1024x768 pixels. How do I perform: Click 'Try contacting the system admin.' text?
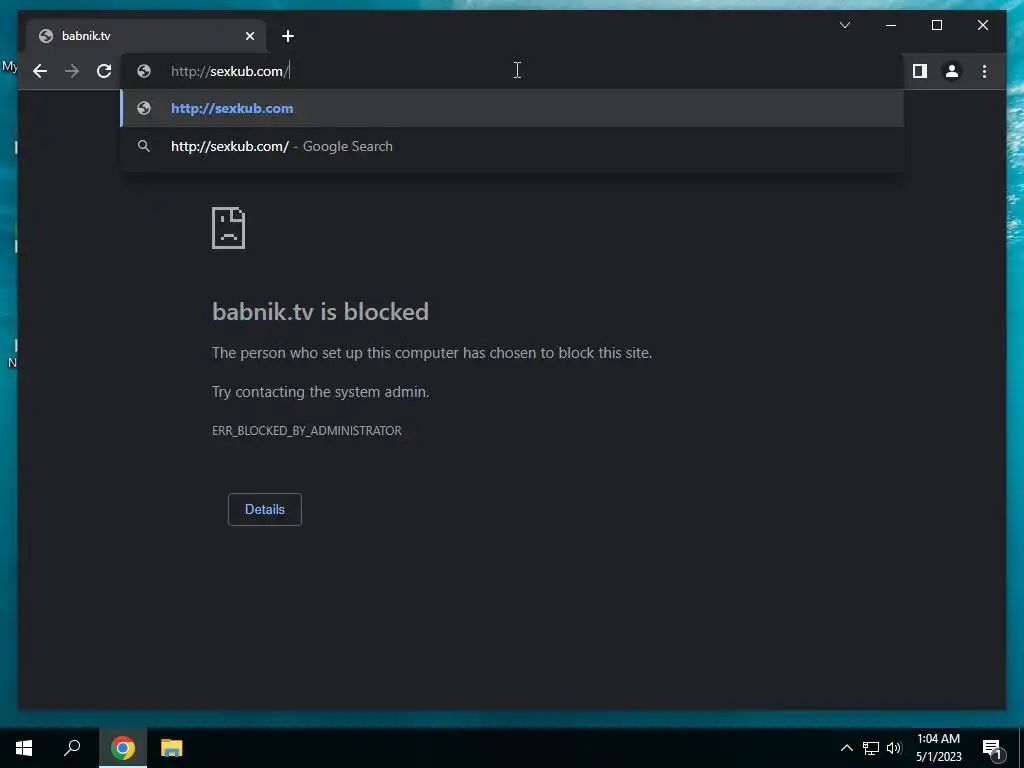321,392
